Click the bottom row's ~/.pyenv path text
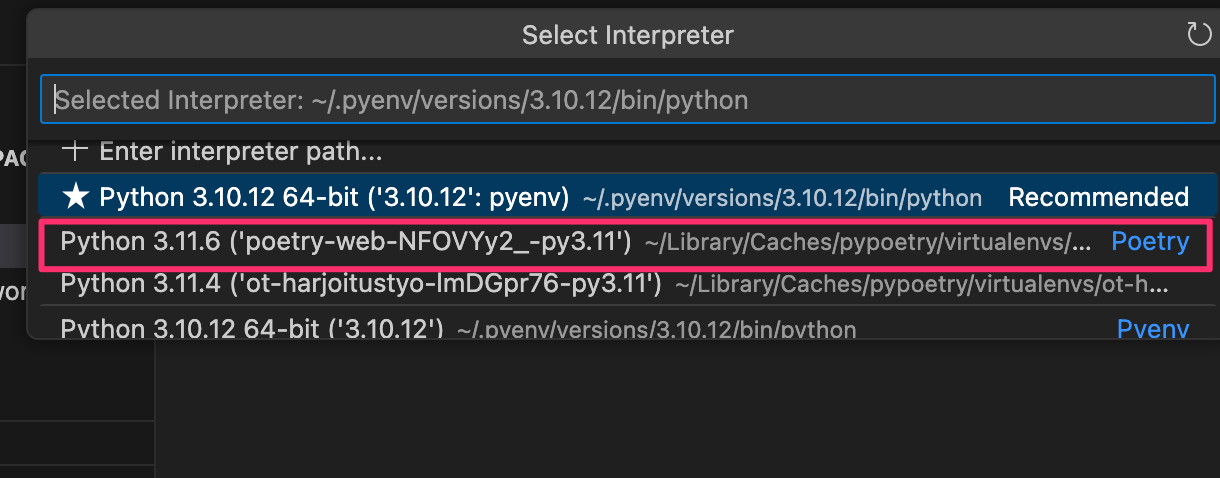Image resolution: width=1220 pixels, height=478 pixels. point(656,329)
